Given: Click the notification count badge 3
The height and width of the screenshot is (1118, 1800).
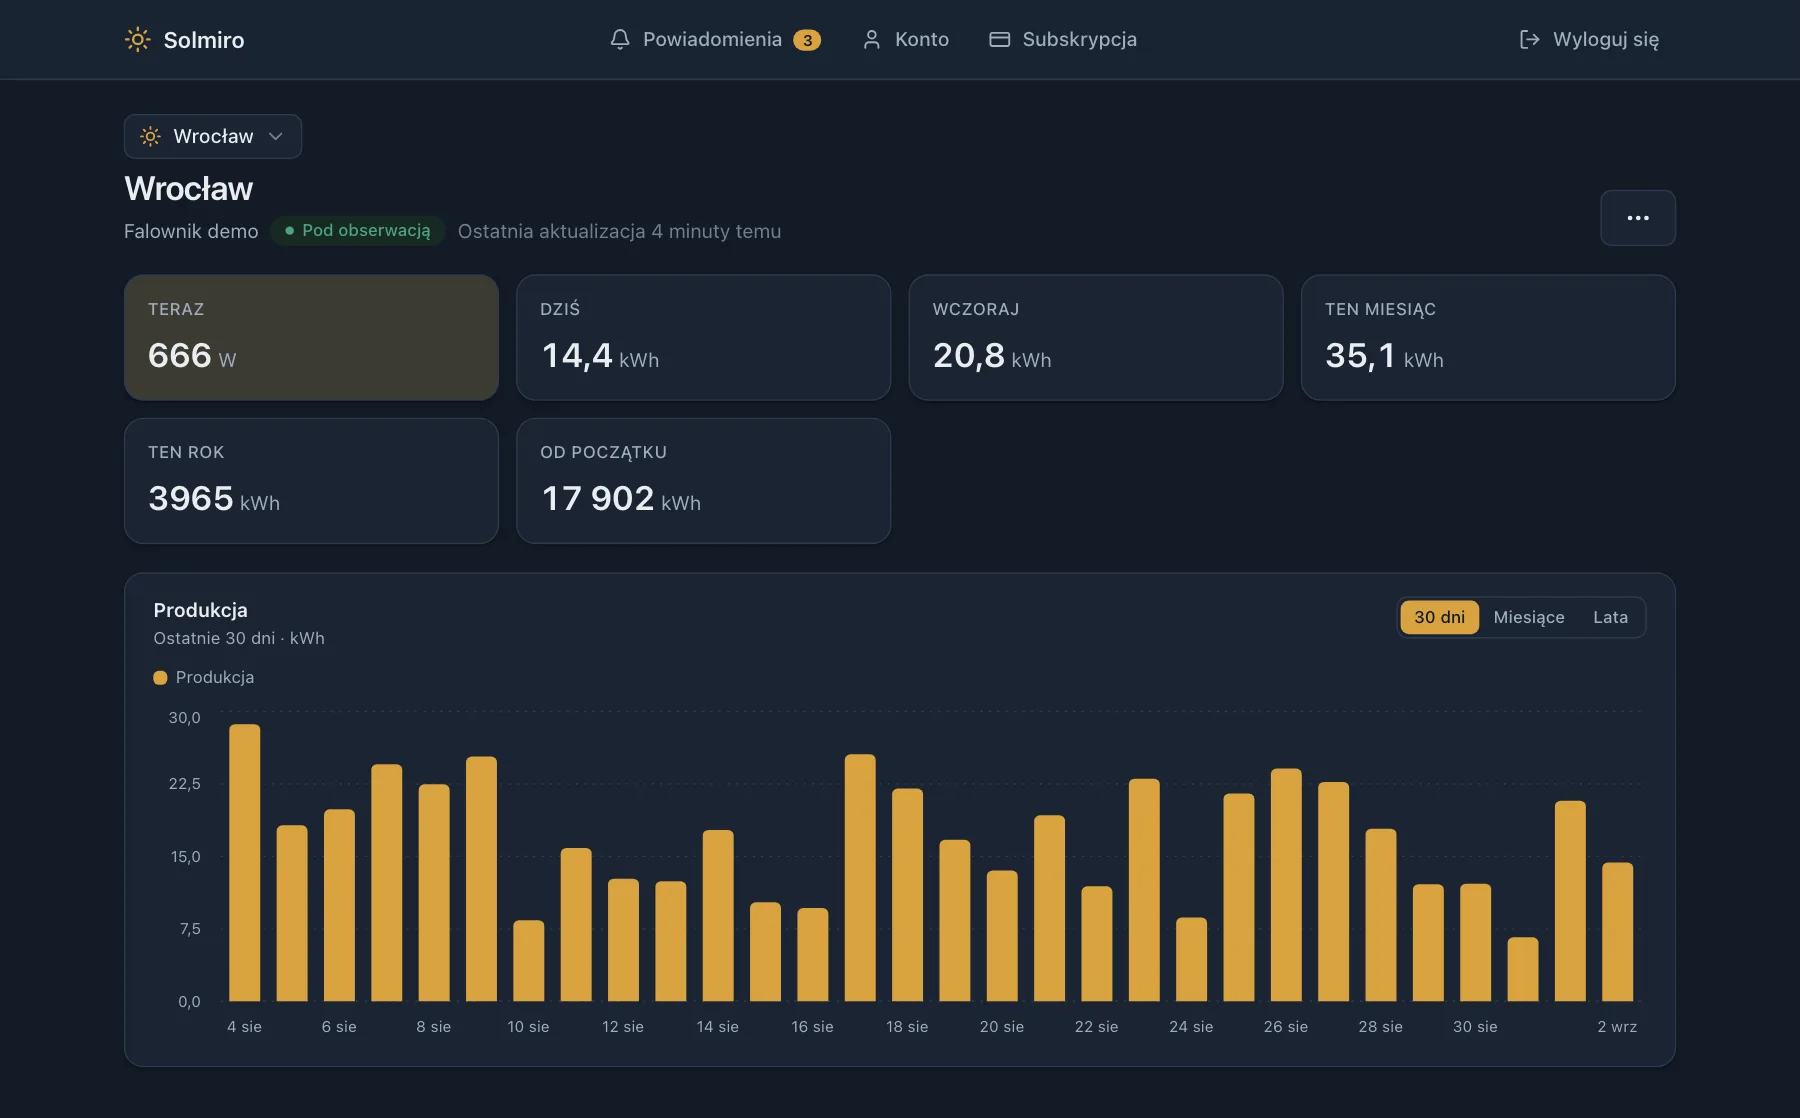Looking at the screenshot, I should 807,40.
